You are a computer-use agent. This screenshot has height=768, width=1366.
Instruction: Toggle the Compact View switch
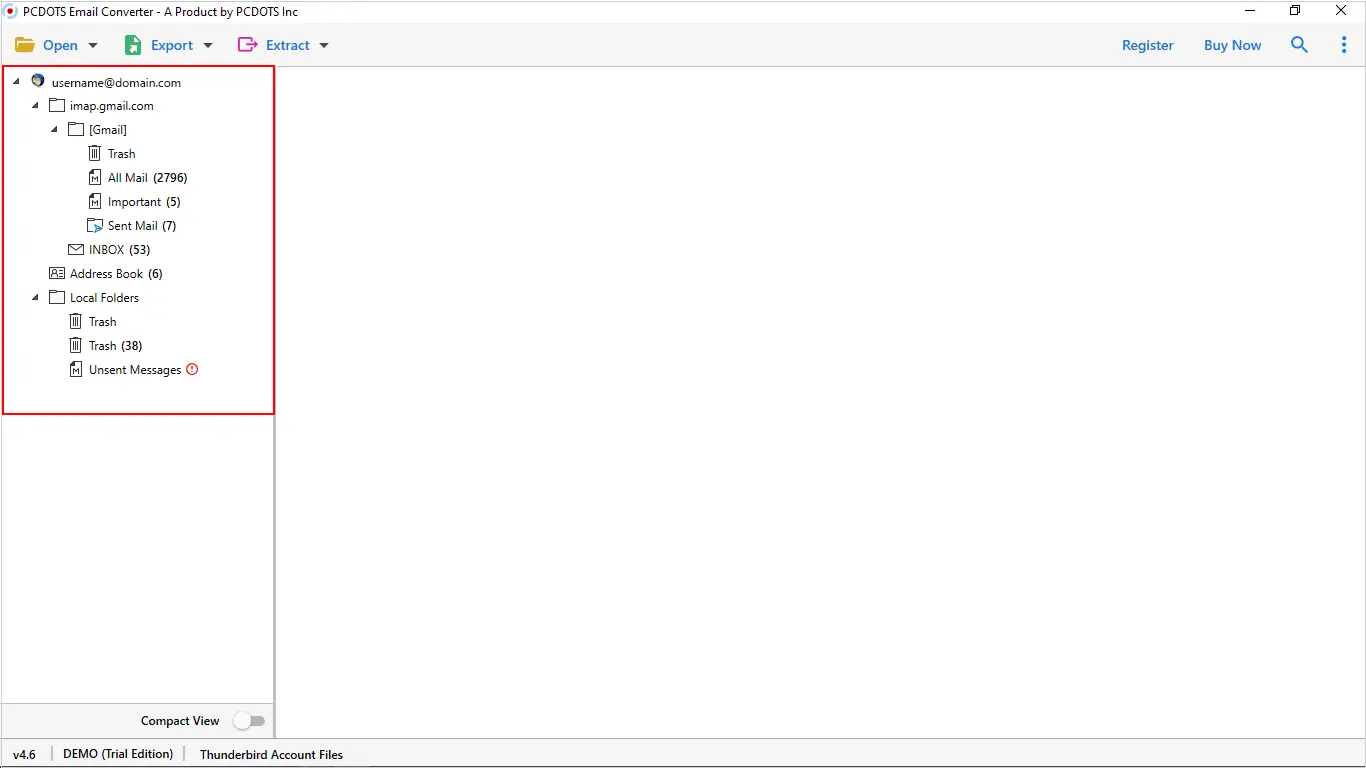coord(249,721)
